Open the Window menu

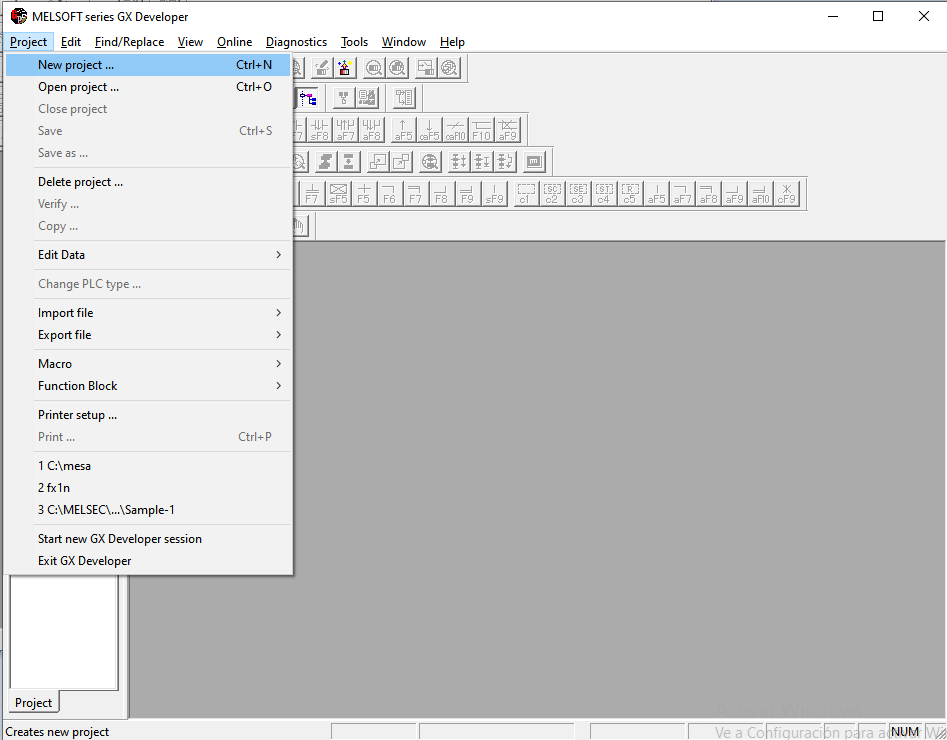(x=403, y=42)
